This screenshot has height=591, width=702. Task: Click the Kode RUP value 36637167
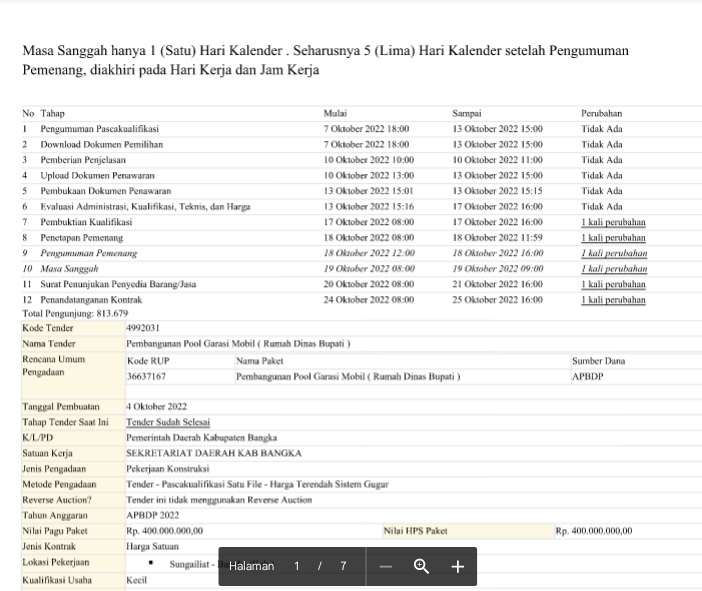point(146,377)
